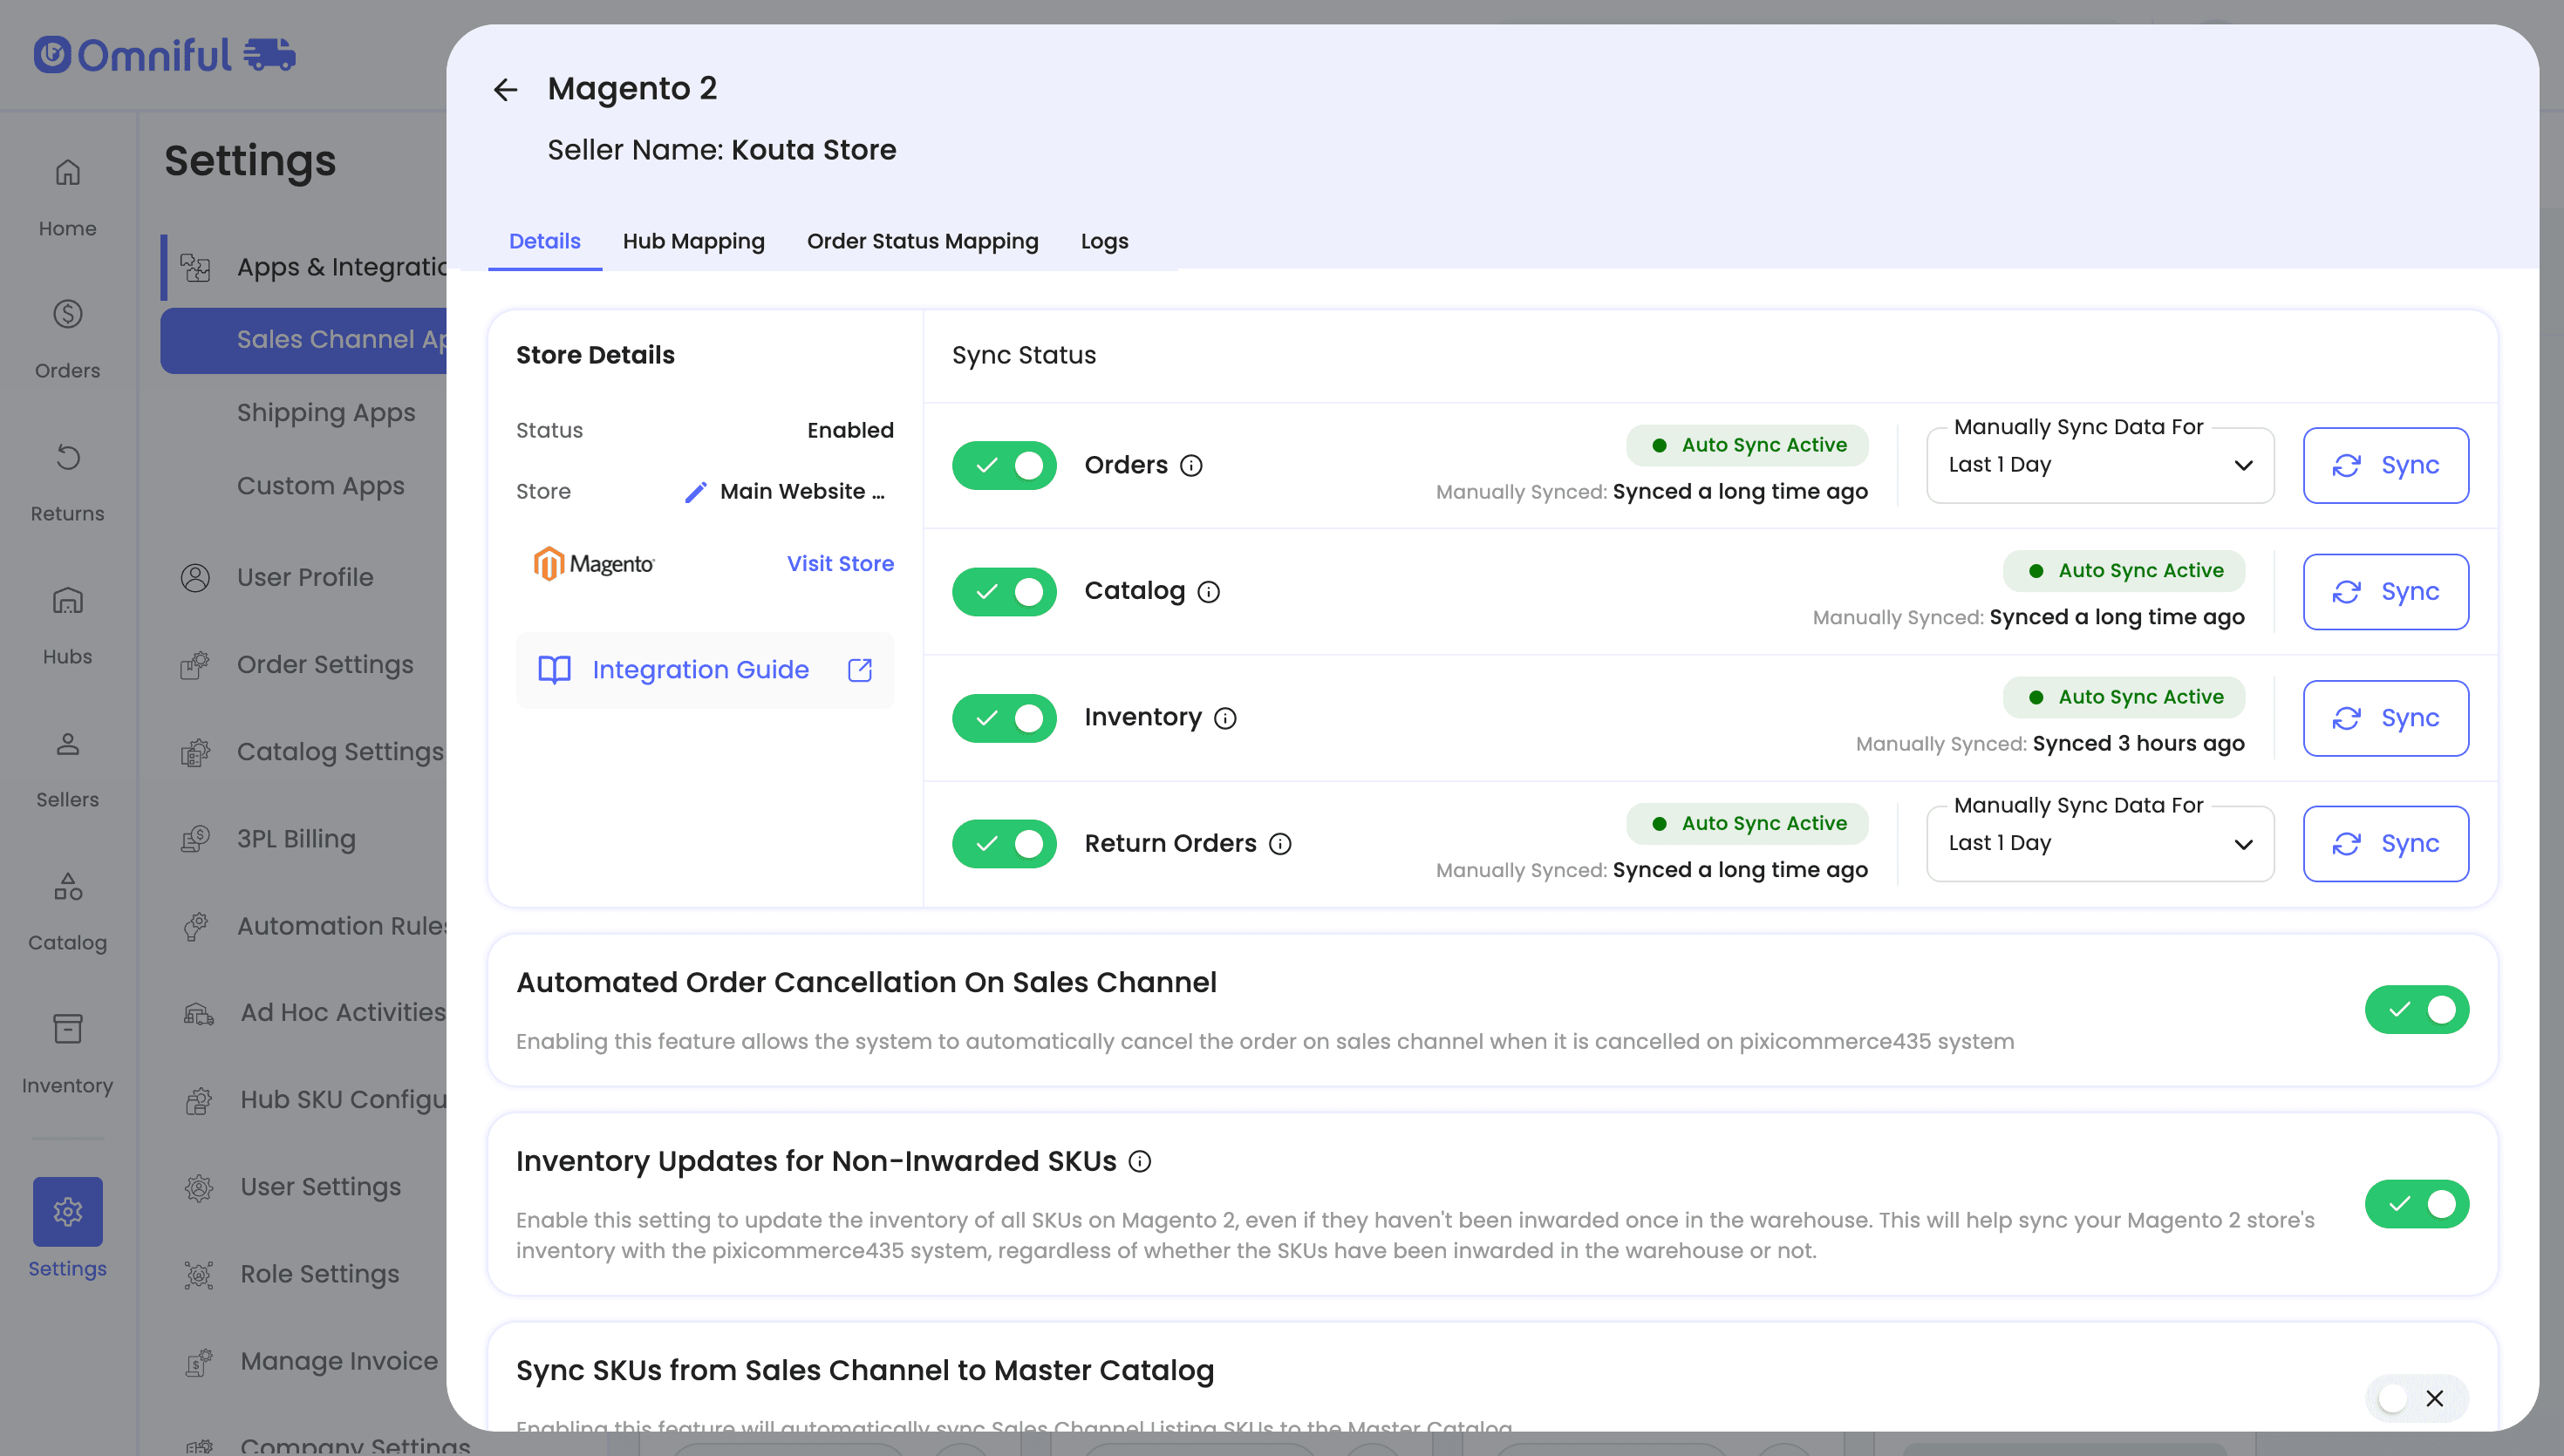Click info icon beside Inventory Updates for Non-Inwarded SKUs
Viewport: 2564px width, 1456px height.
(1140, 1161)
